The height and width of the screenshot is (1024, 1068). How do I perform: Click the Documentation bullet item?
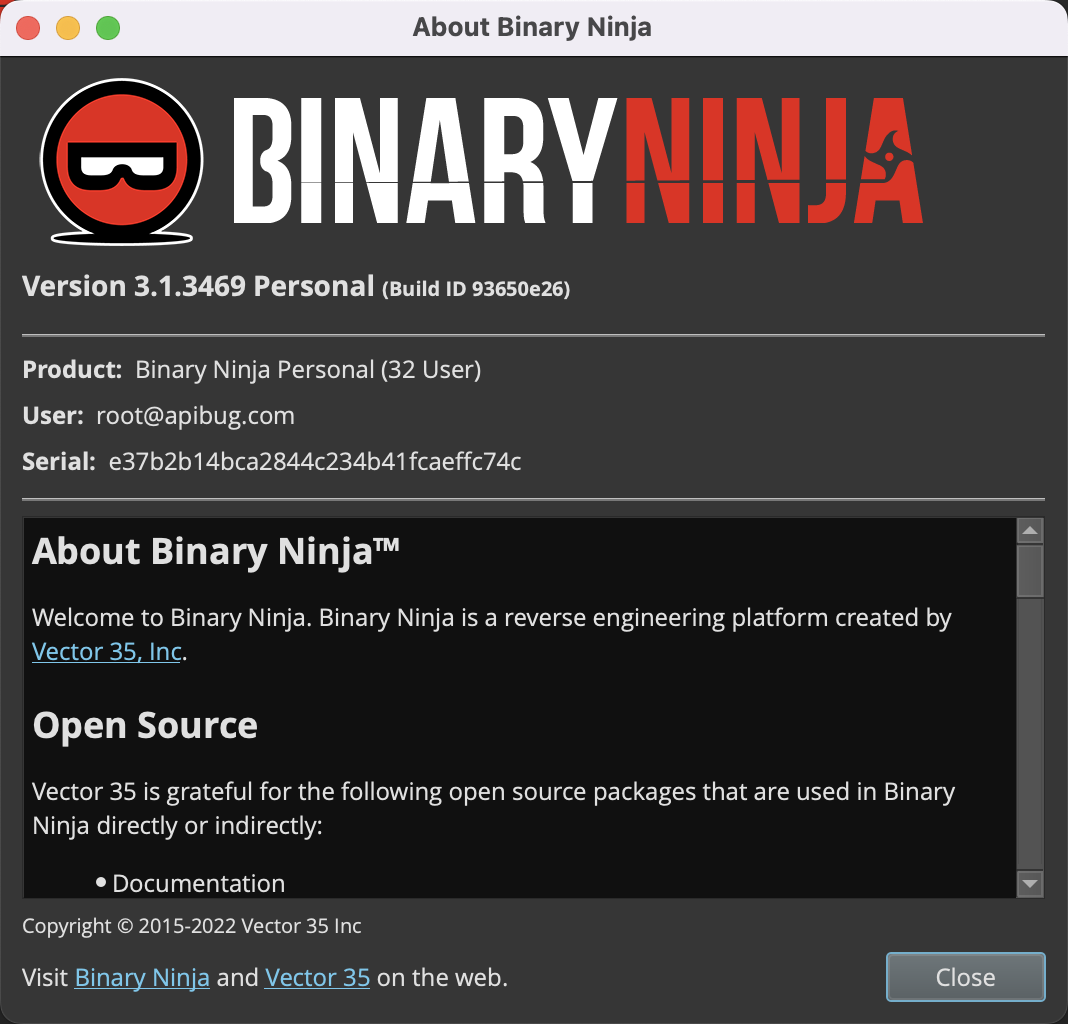point(198,883)
